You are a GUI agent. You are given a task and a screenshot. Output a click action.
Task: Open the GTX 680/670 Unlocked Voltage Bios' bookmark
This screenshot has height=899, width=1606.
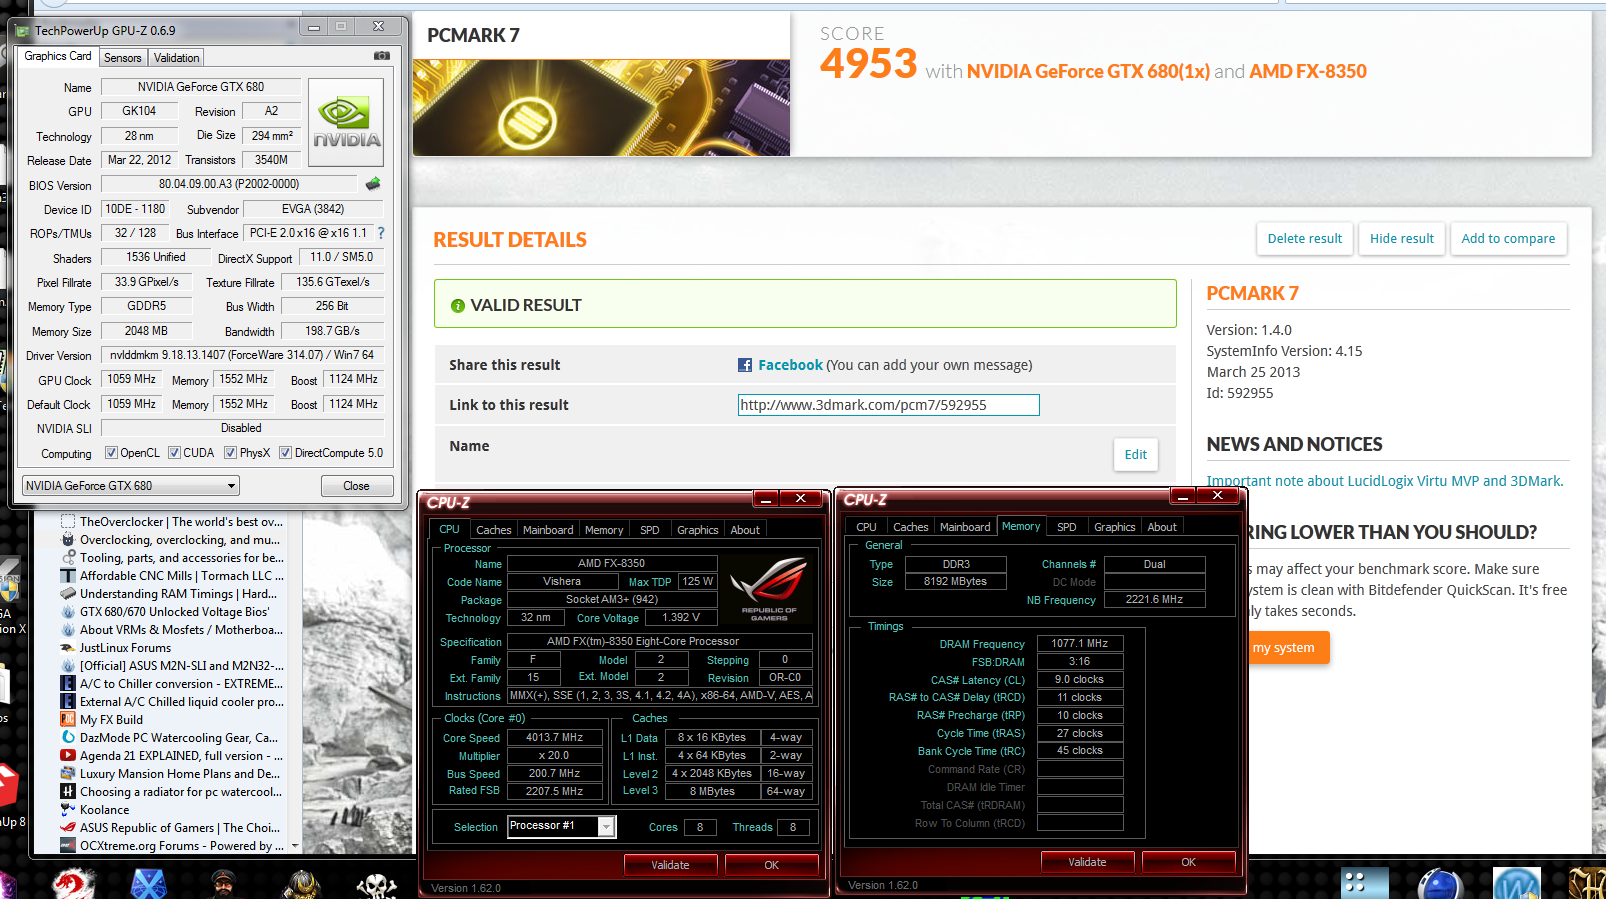pos(174,612)
